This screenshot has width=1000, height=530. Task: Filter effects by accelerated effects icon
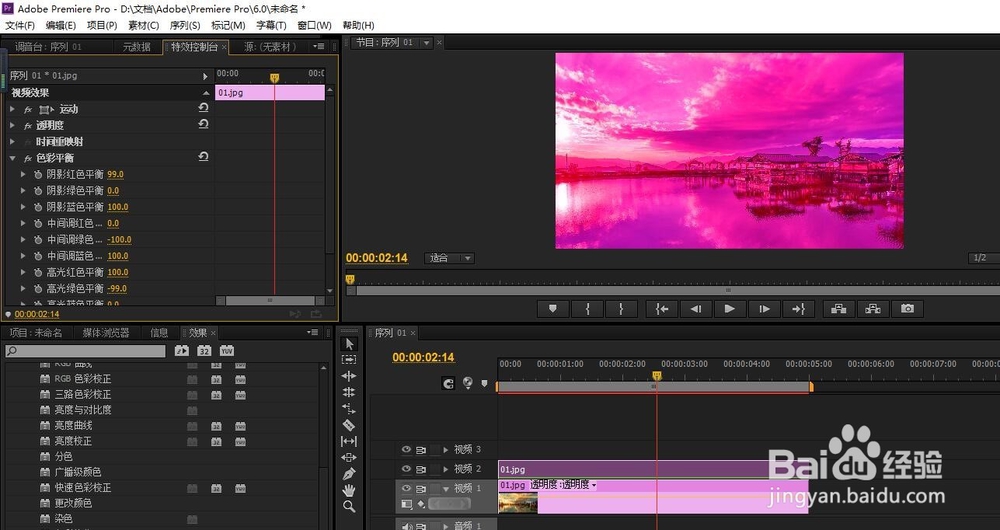[182, 350]
